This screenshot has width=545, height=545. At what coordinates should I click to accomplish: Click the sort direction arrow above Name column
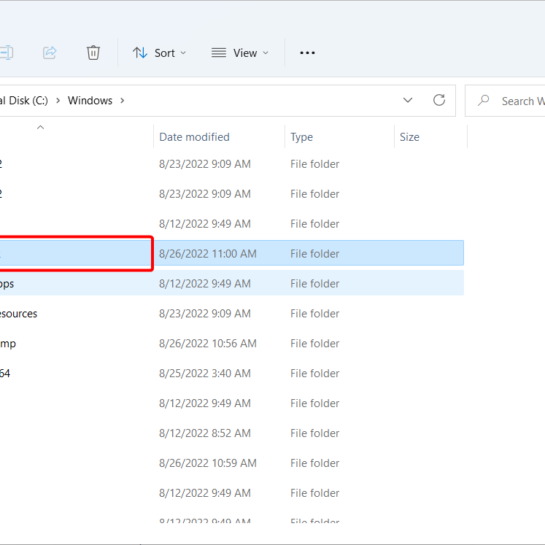coord(40,128)
